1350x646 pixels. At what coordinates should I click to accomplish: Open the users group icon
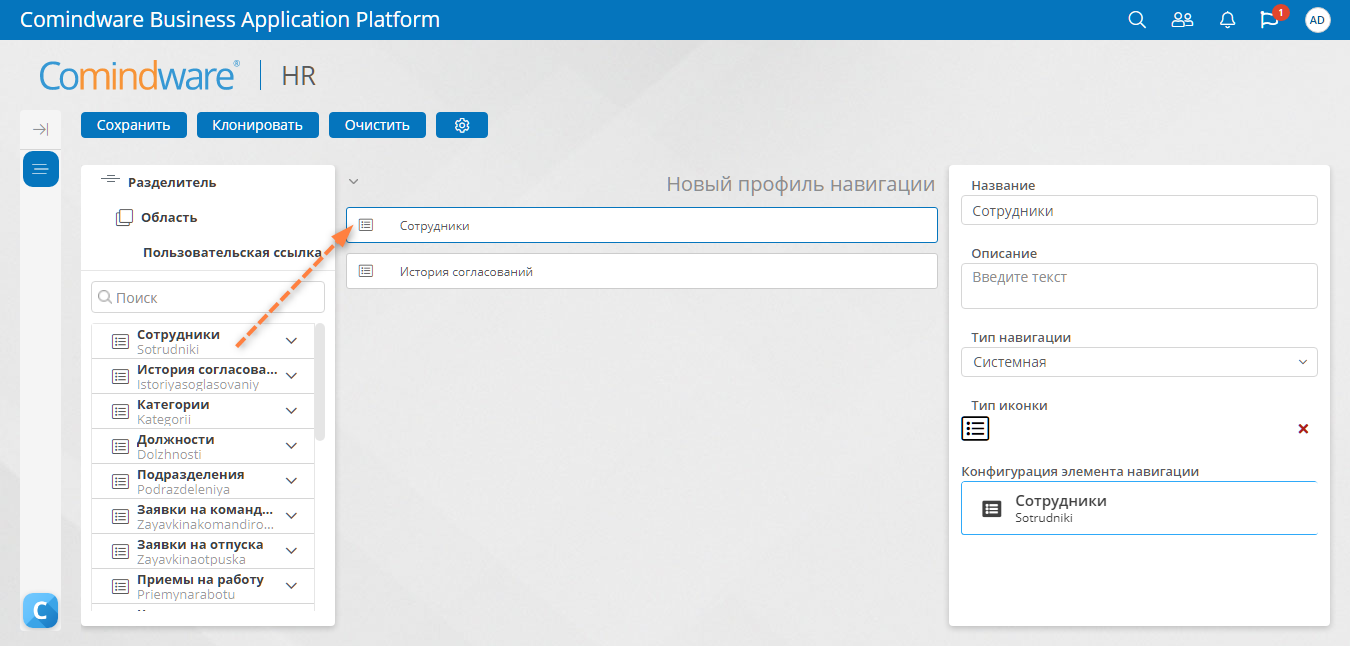point(1182,20)
